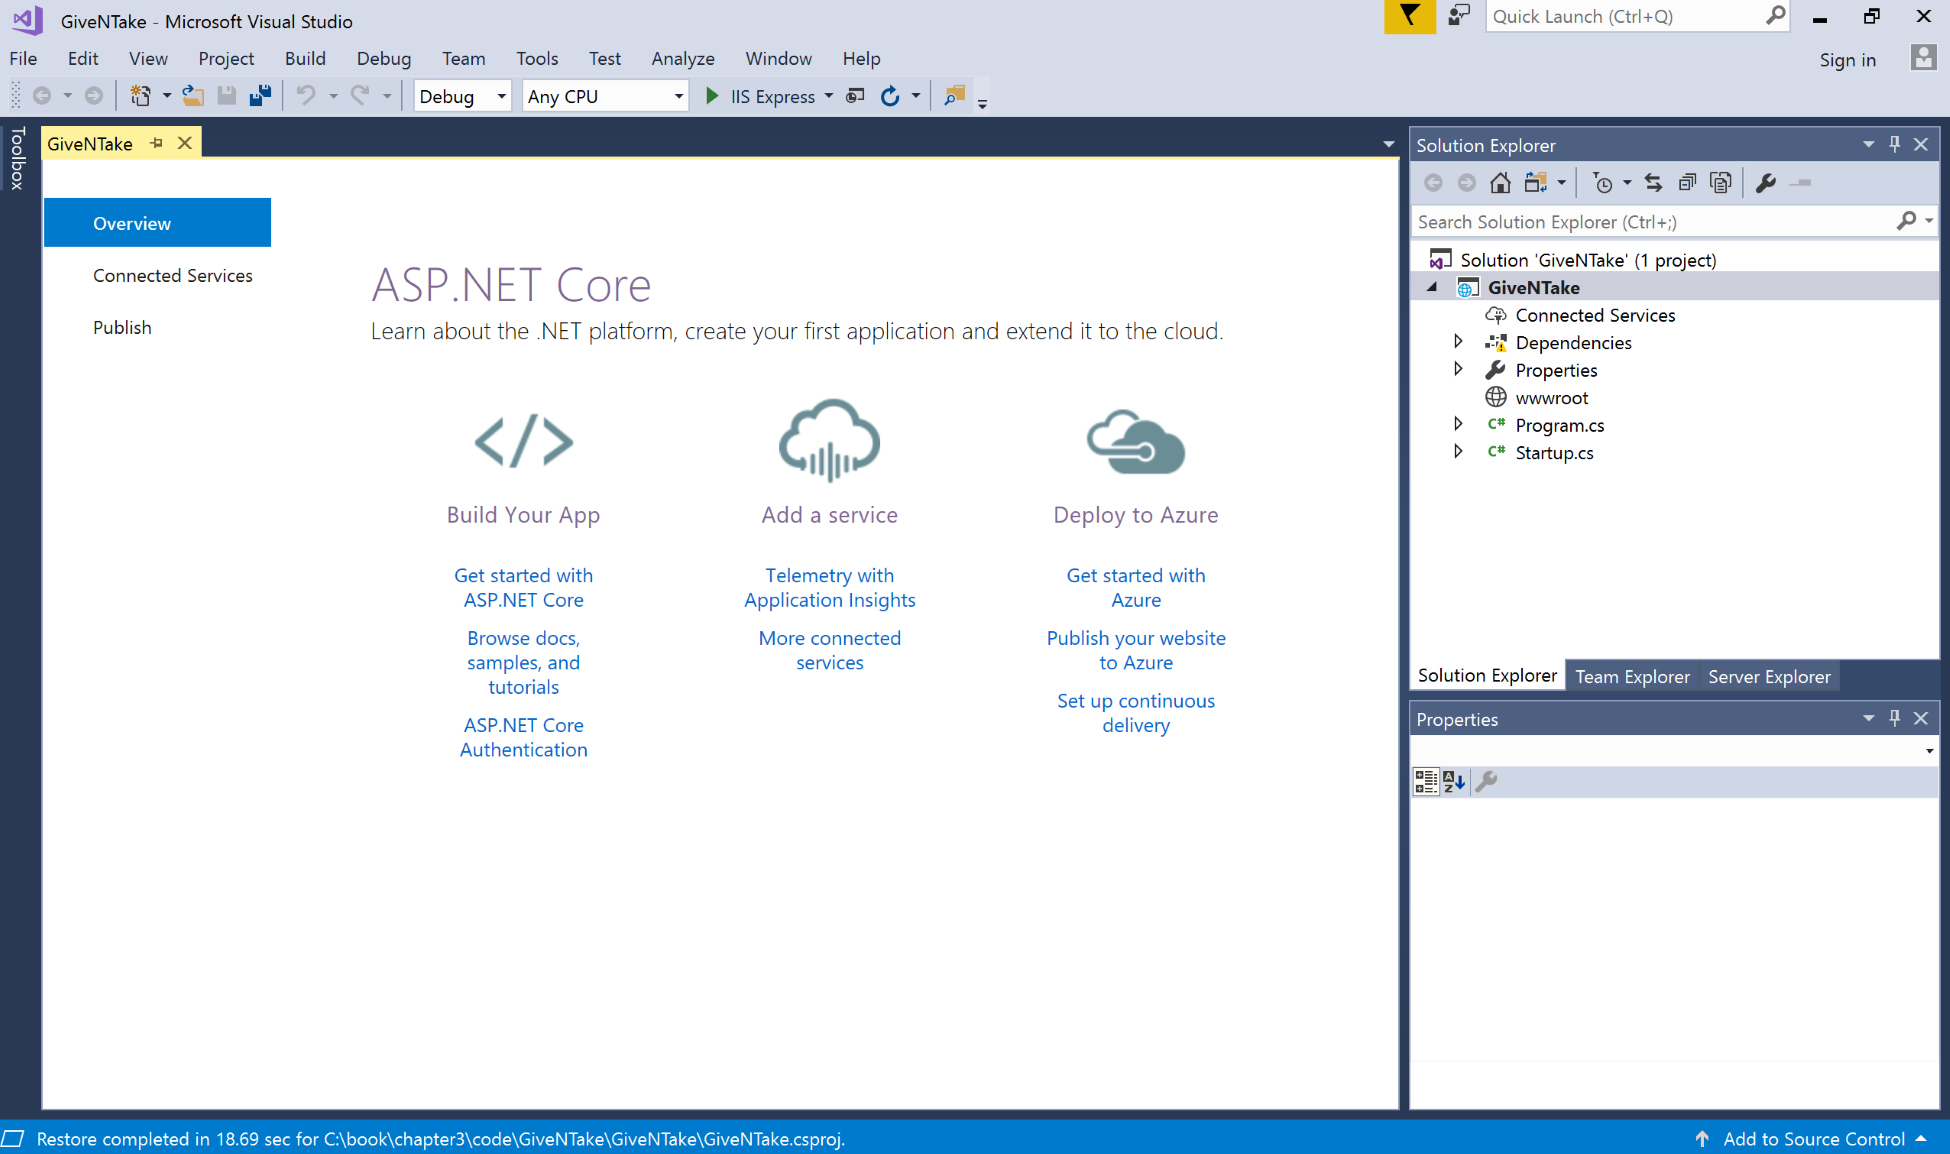This screenshot has width=1950, height=1154.
Task: Click the Refresh circular arrow icon
Action: tap(889, 96)
